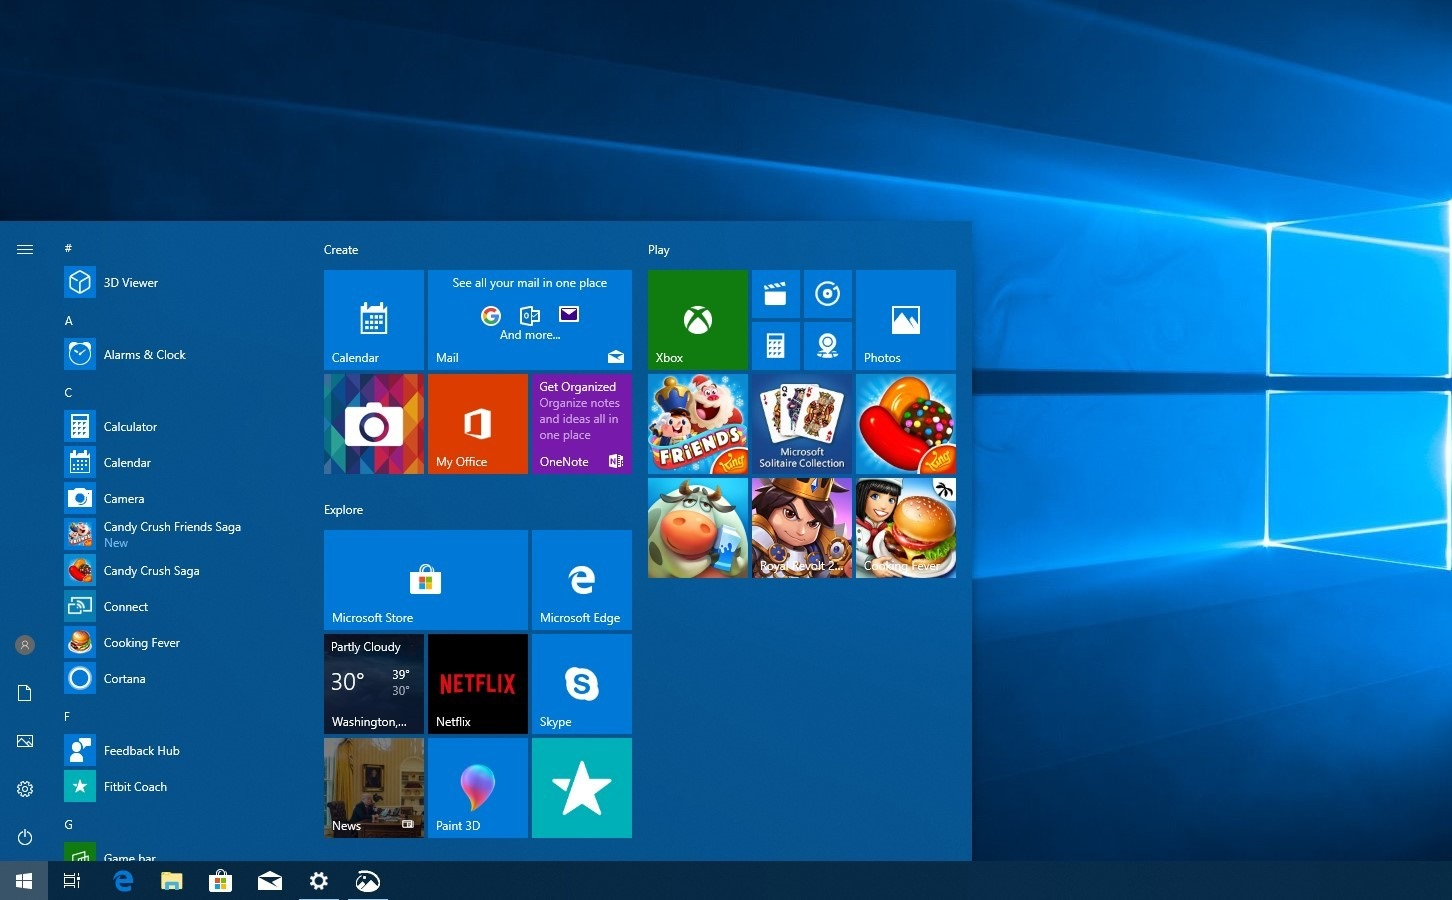Open Documents from the Start sidebar

coord(25,693)
